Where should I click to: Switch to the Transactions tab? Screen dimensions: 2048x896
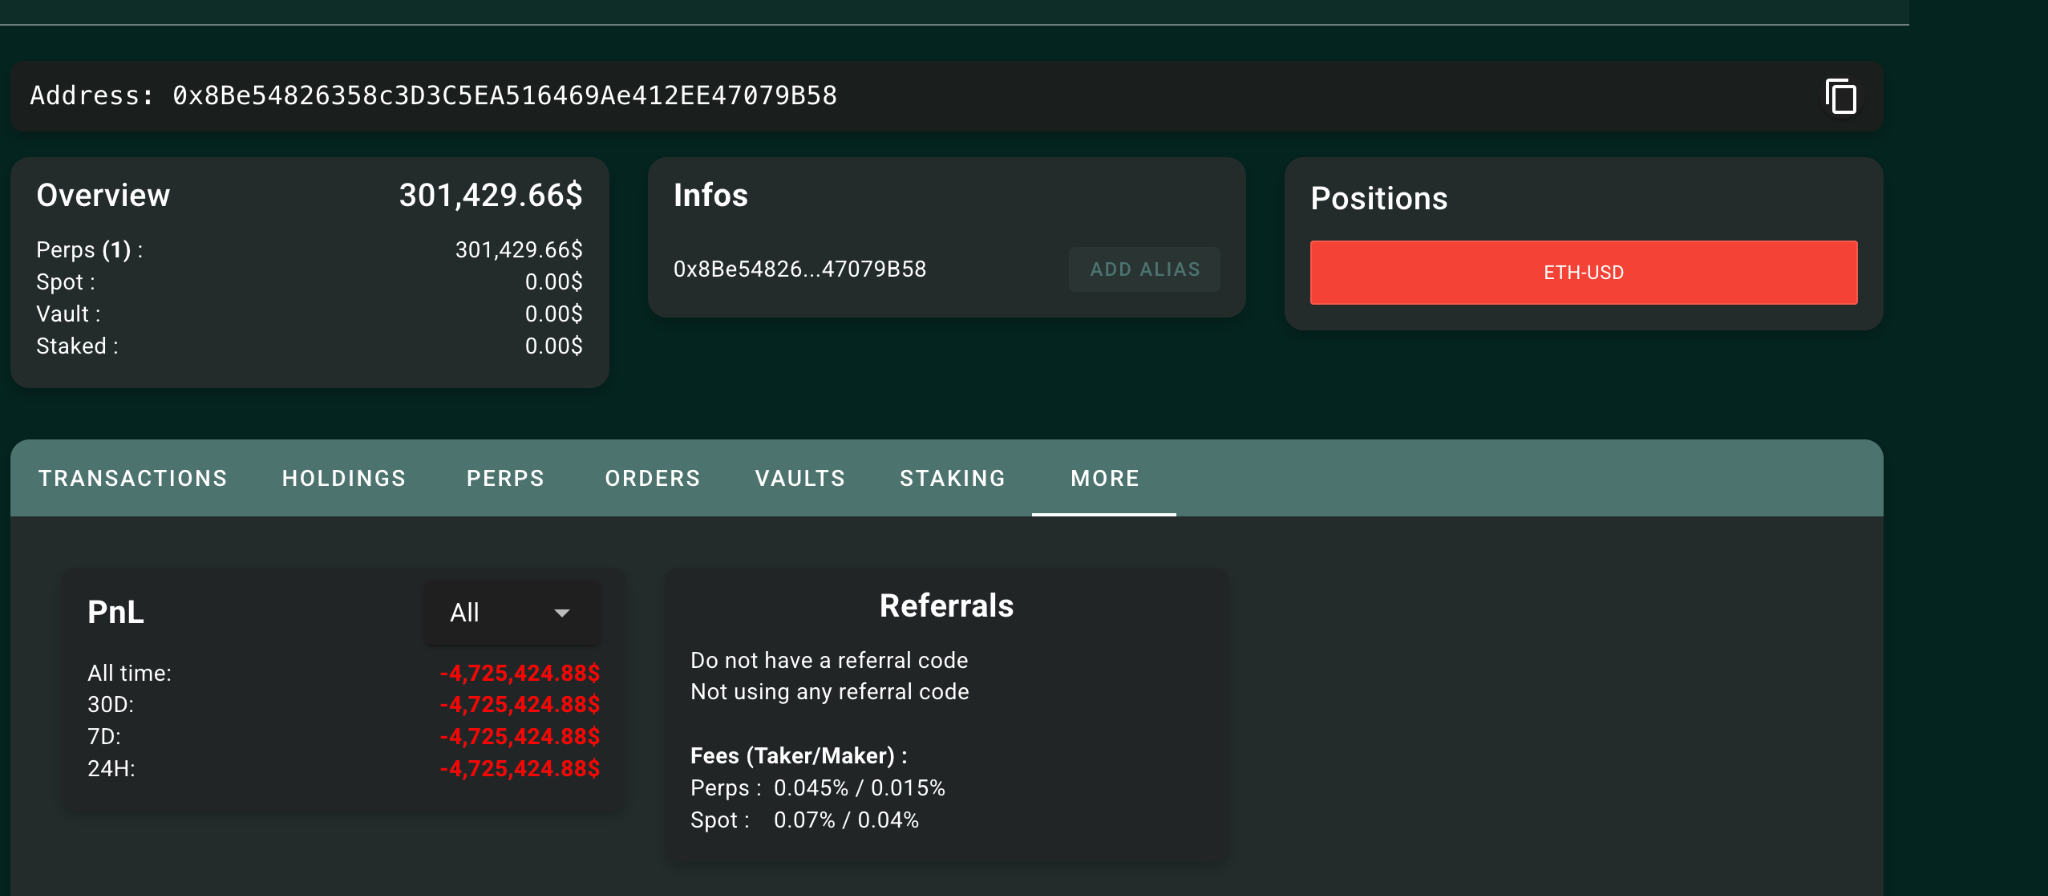(x=133, y=478)
